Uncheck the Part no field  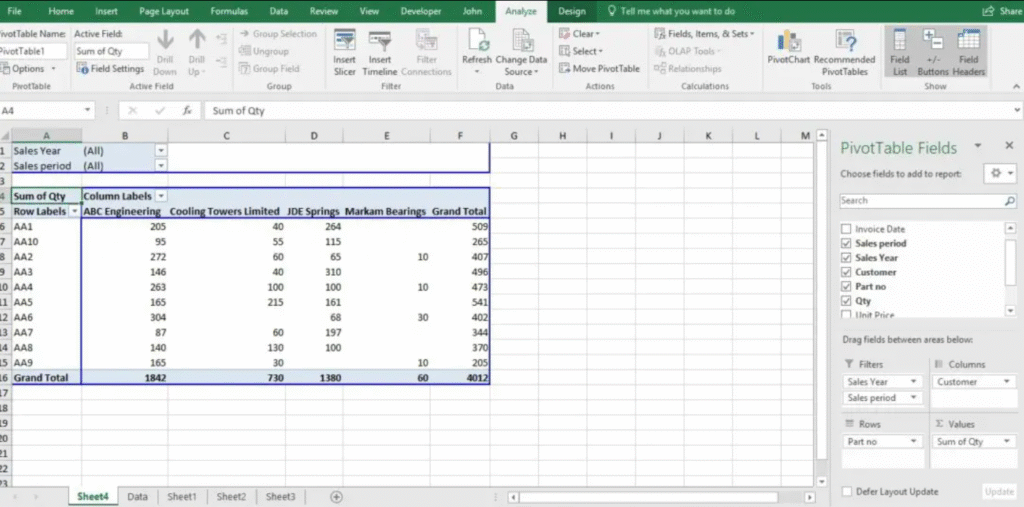click(x=846, y=287)
